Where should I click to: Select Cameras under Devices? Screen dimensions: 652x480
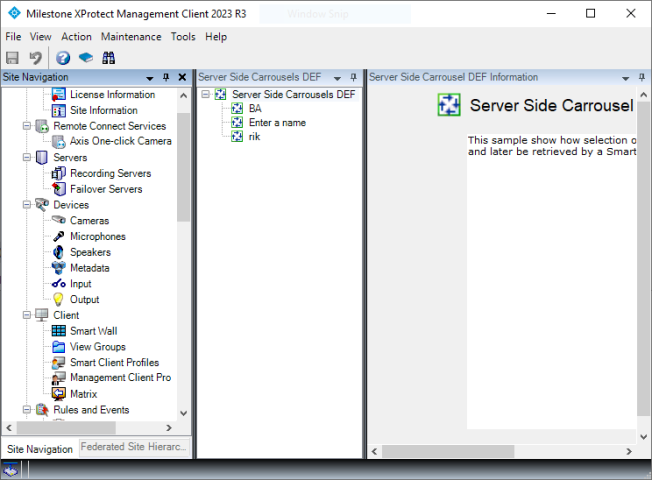[x=89, y=221]
